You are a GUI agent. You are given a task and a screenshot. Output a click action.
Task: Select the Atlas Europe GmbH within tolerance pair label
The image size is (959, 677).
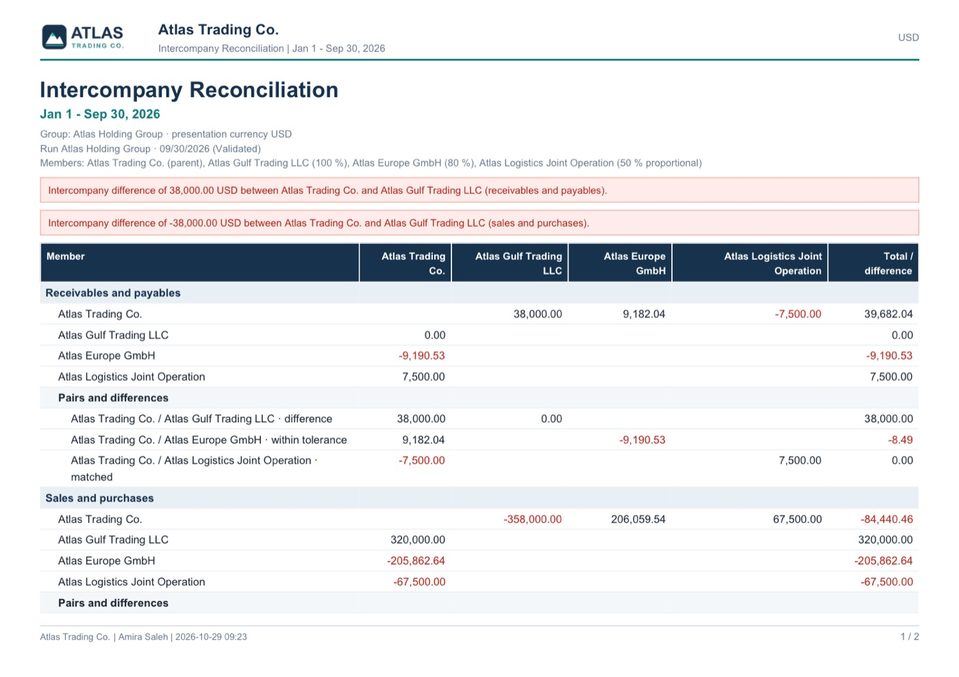pos(209,440)
